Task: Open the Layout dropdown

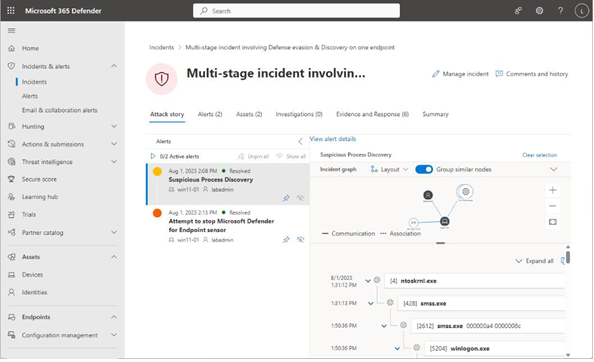Action: pos(389,169)
